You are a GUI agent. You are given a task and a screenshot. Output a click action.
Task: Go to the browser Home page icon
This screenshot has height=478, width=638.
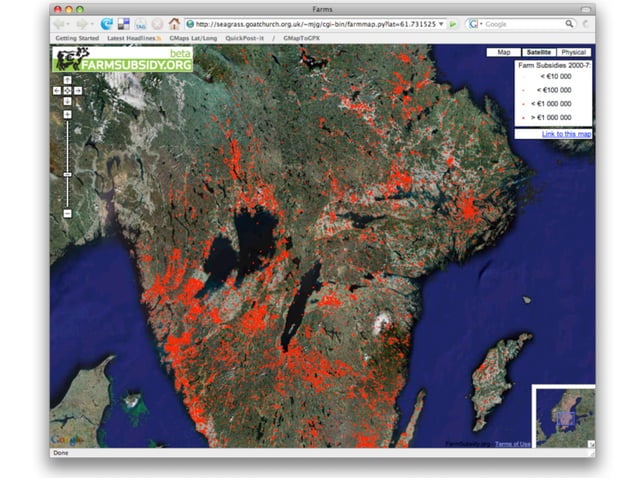174,23
